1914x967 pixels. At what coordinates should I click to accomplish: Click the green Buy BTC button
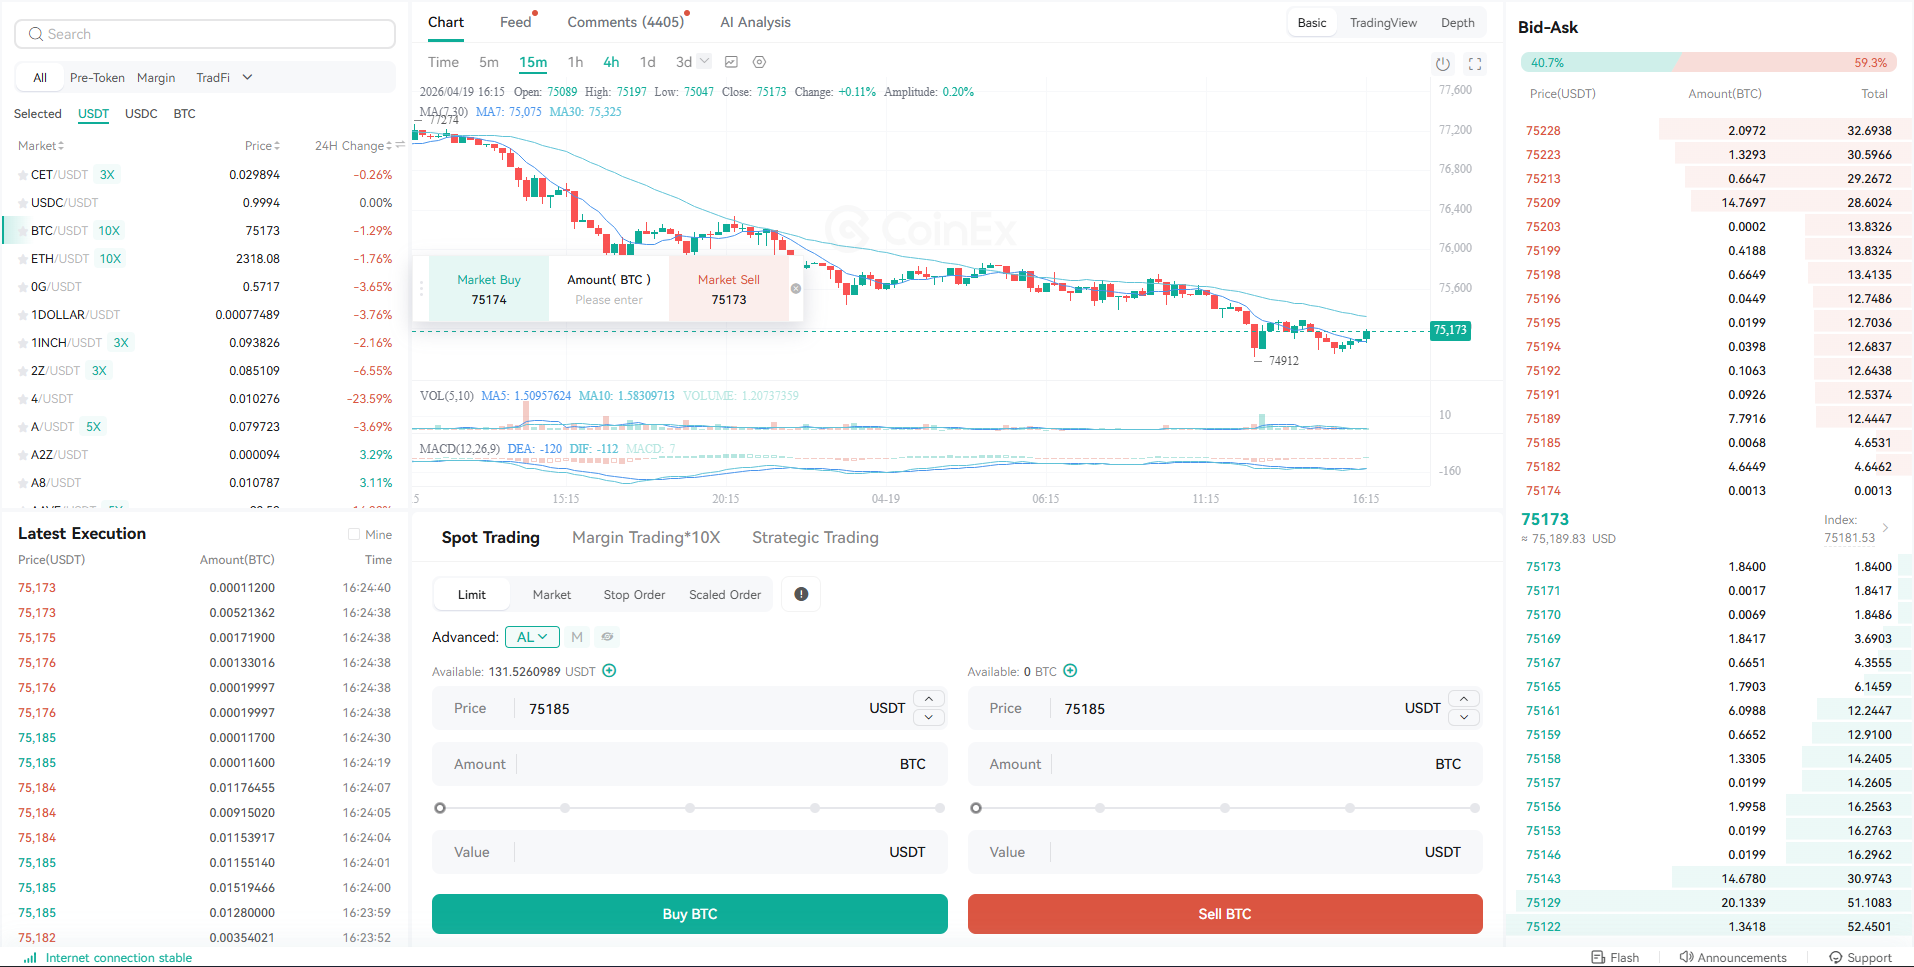pyautogui.click(x=690, y=914)
